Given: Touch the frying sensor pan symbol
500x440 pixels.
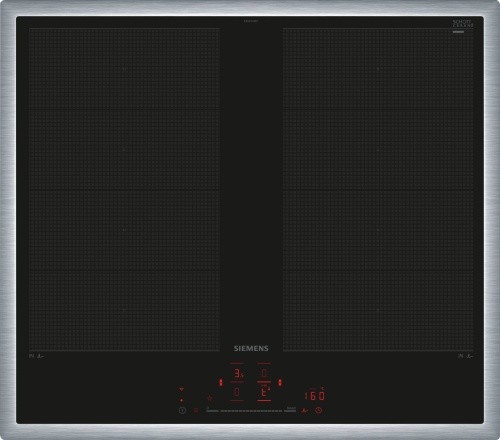Looking at the screenshot, I should click(305, 411).
